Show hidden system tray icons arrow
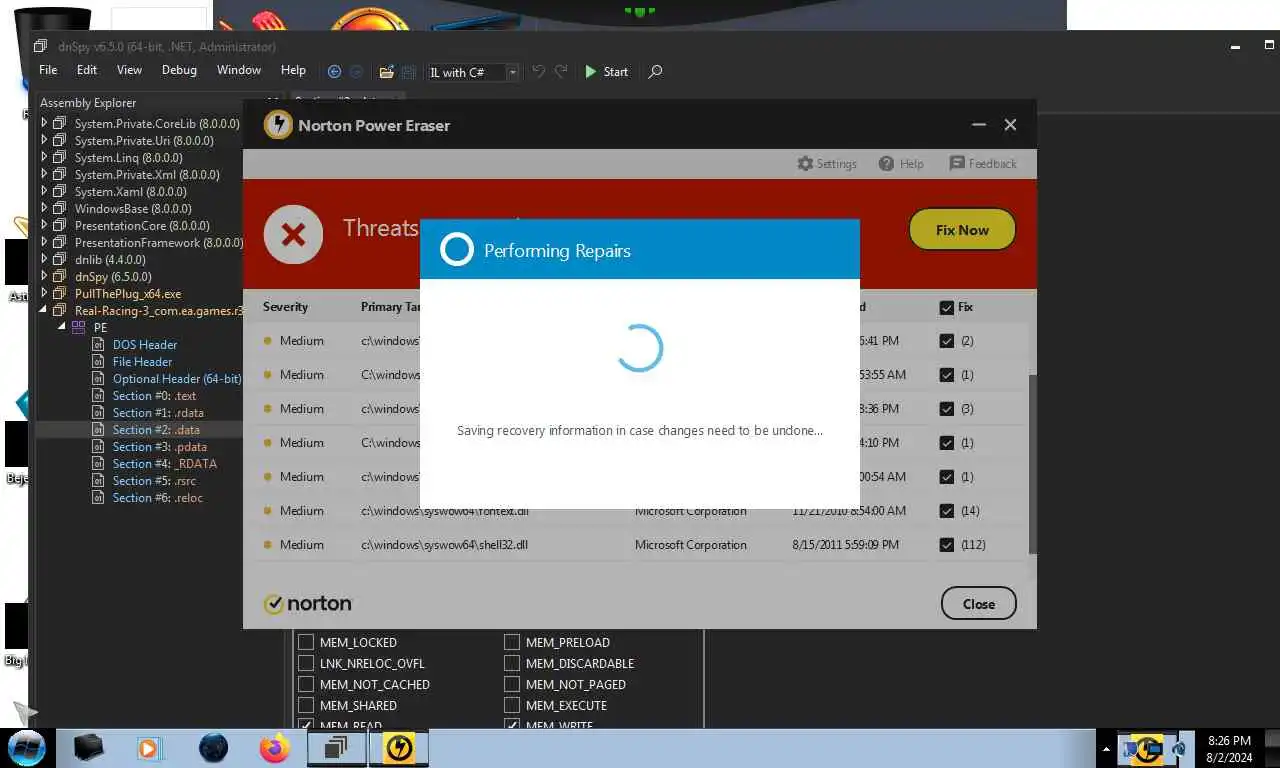Image resolution: width=1280 pixels, height=768 pixels. click(1106, 748)
